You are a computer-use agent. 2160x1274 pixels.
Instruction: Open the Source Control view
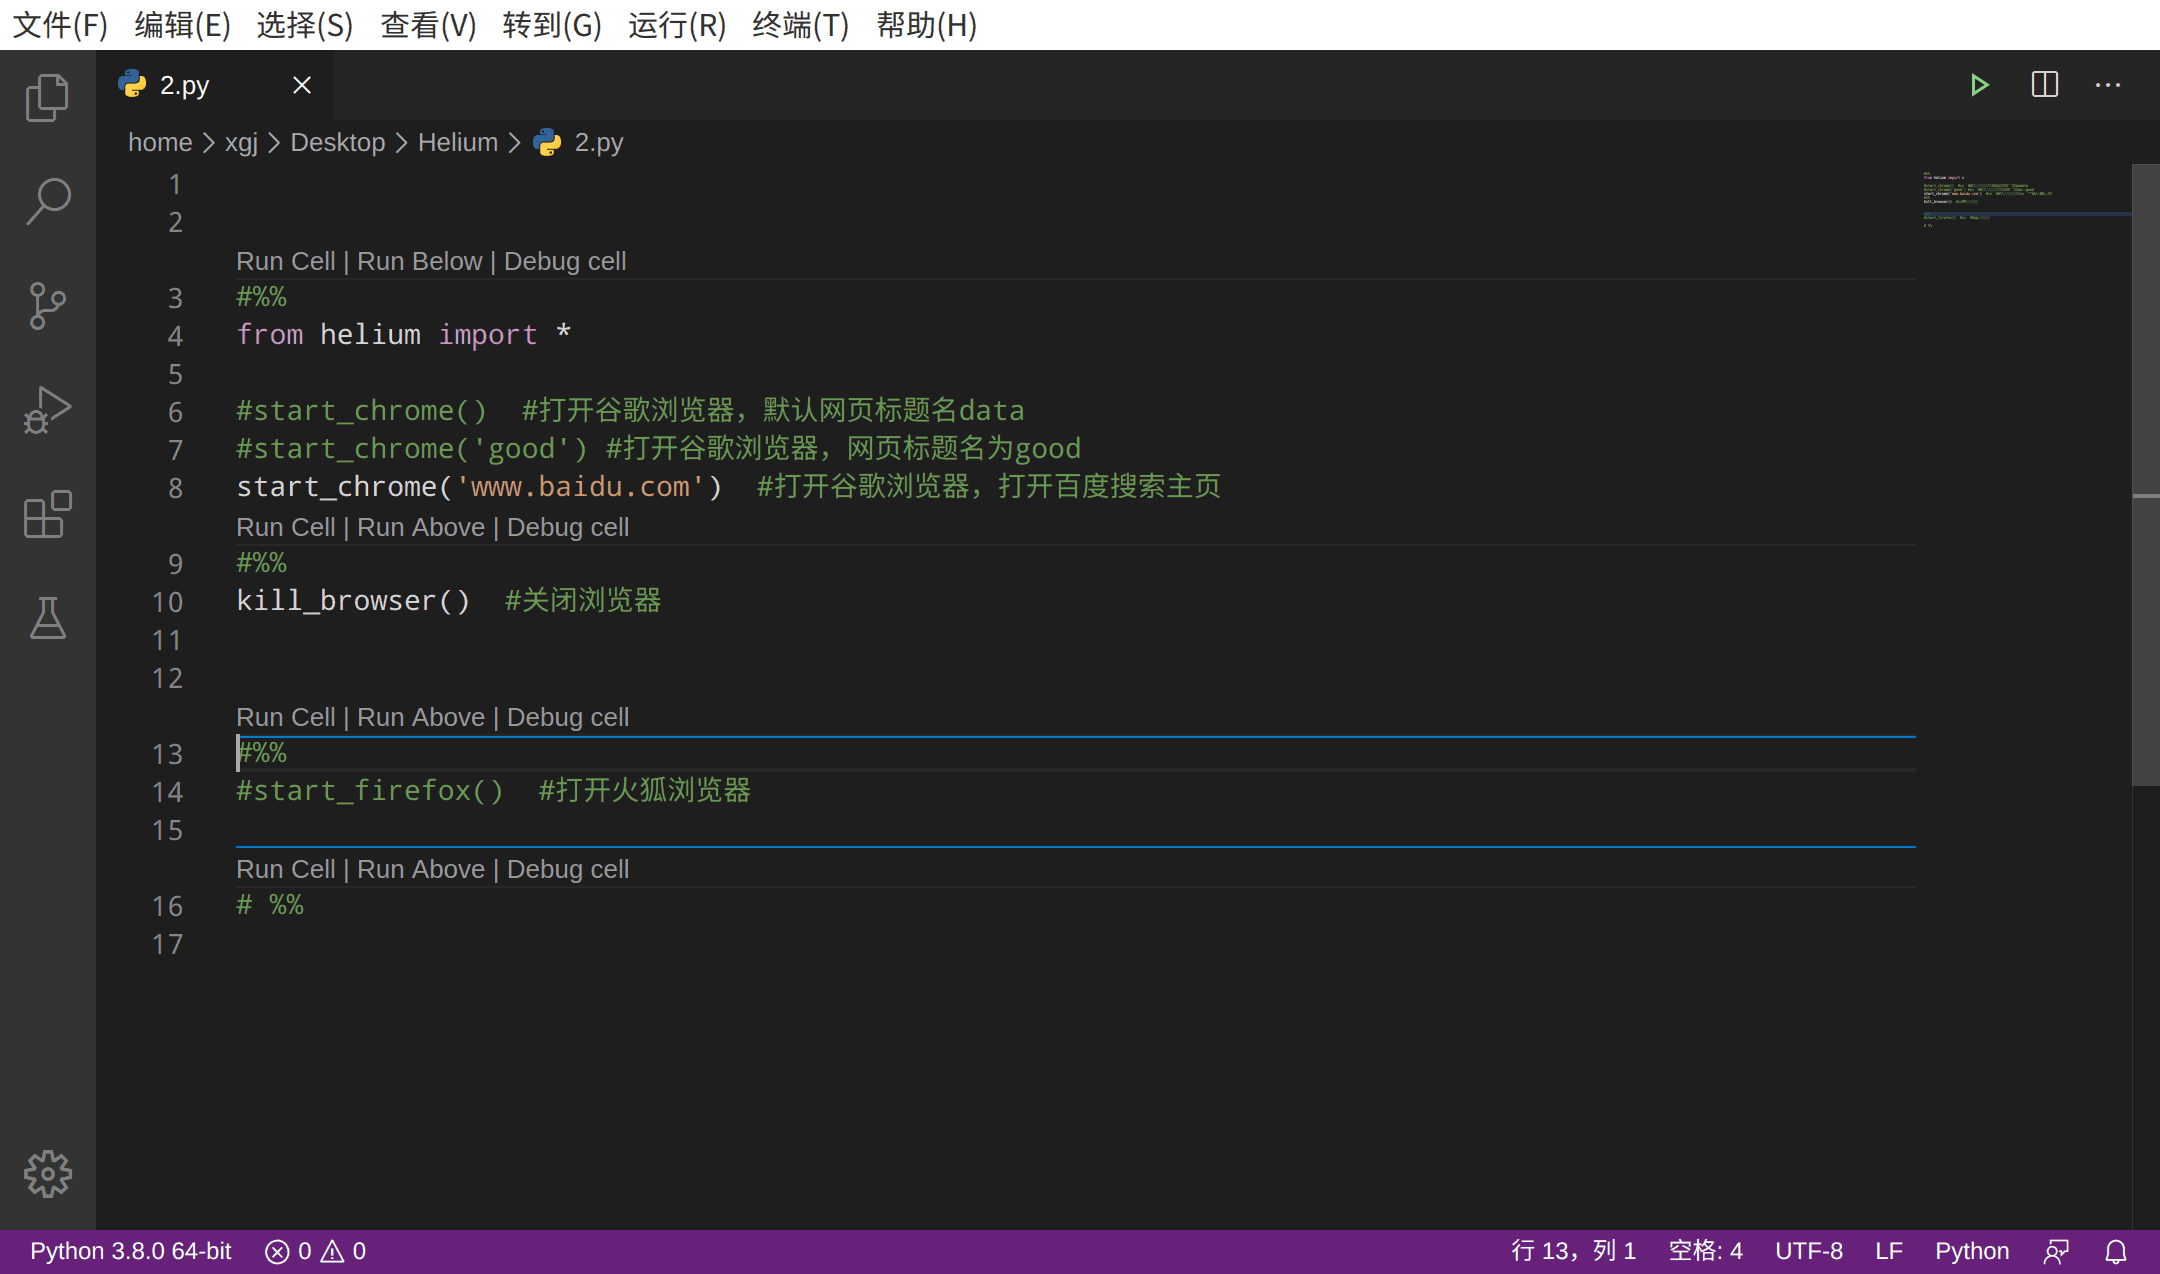pos(47,306)
